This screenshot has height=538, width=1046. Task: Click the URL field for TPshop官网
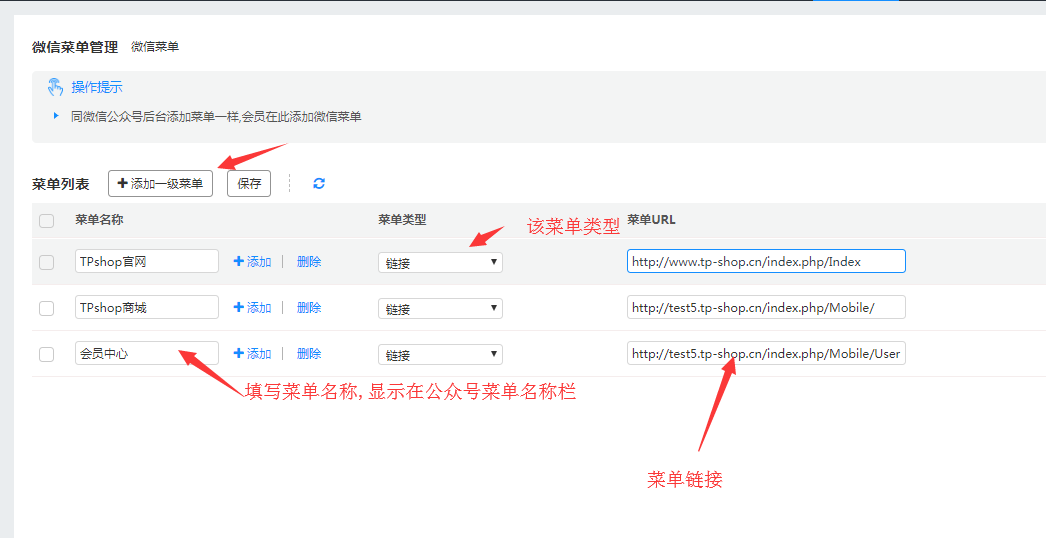click(x=766, y=262)
